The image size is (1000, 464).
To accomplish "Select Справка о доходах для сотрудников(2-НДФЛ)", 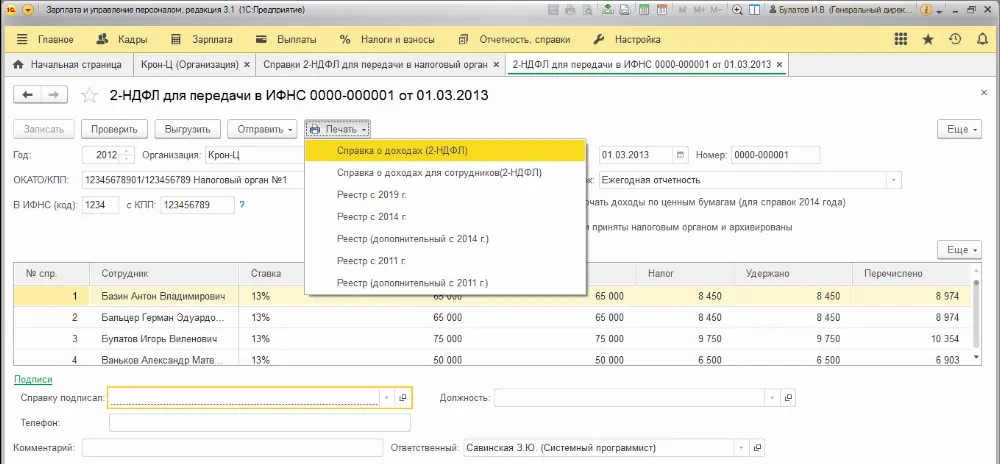I will pos(445,172).
